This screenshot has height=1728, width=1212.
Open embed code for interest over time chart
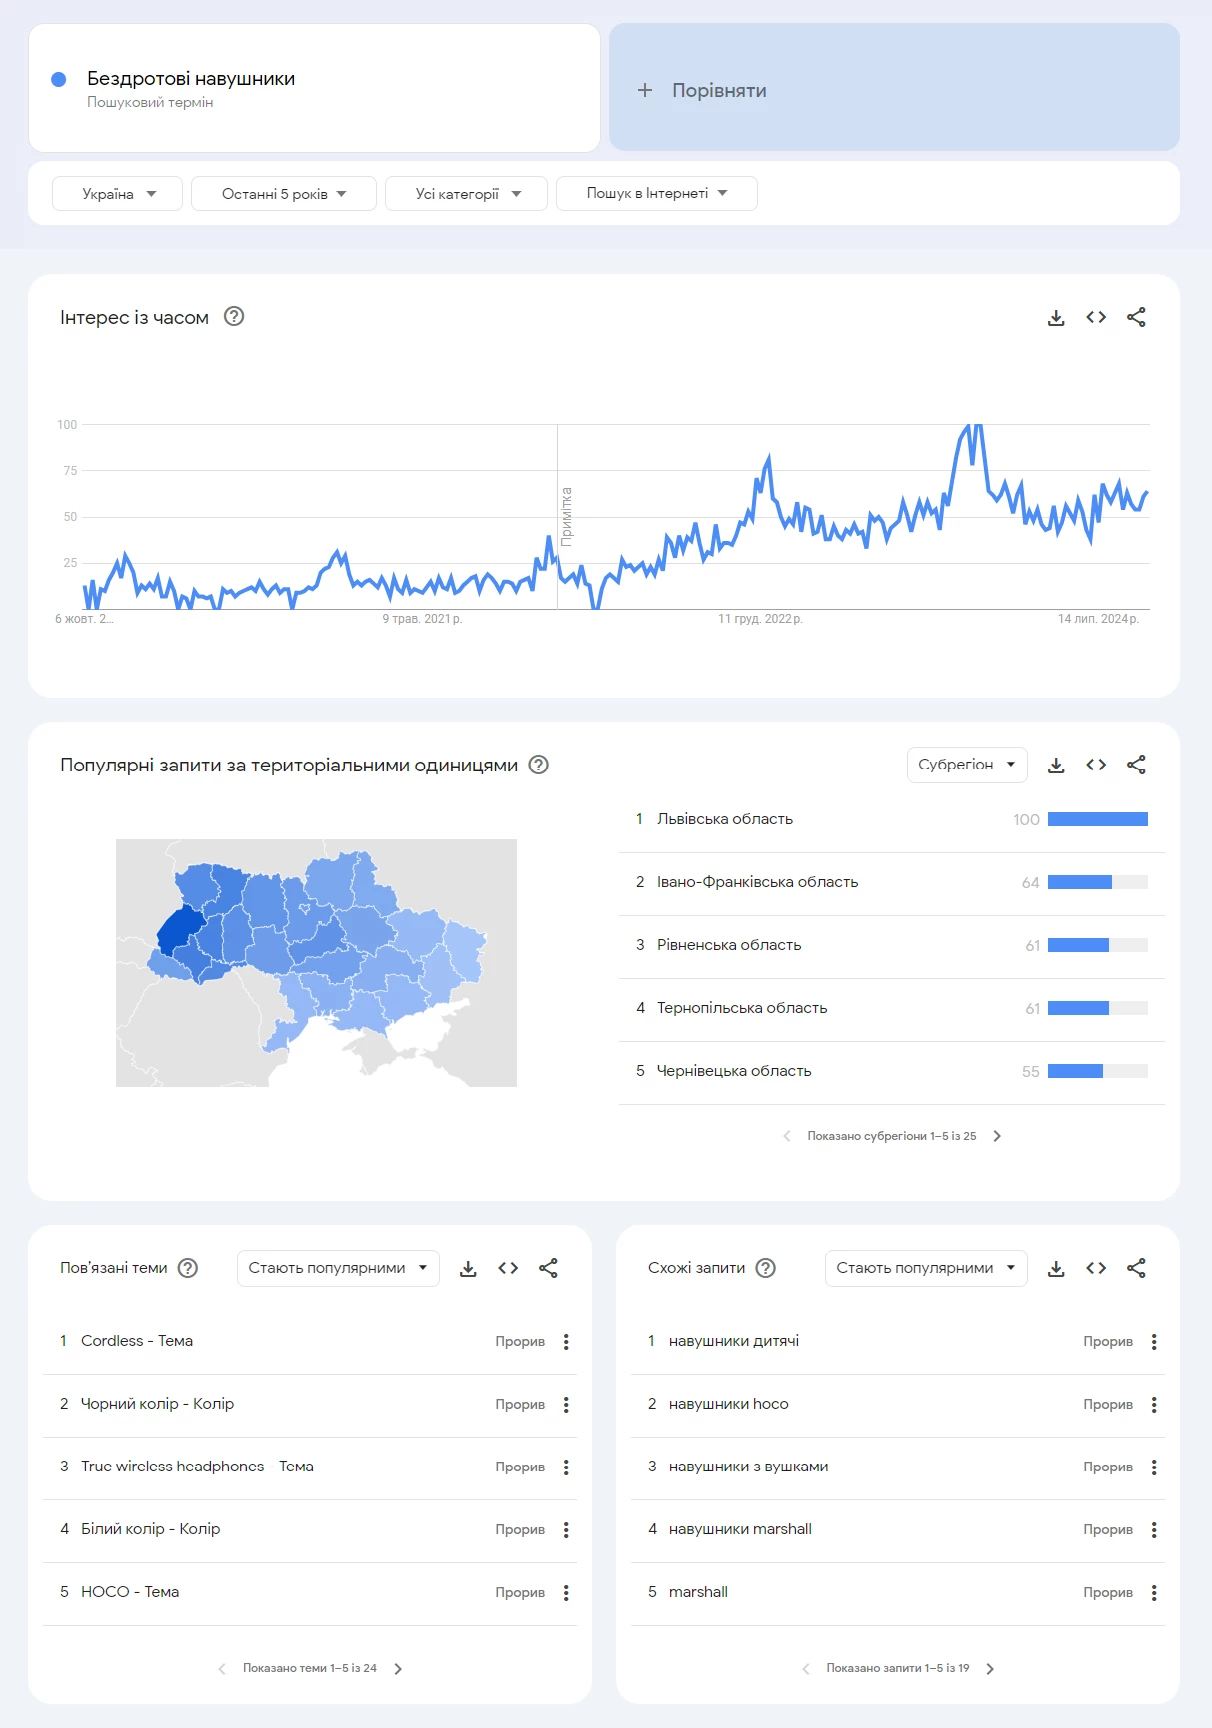(x=1096, y=317)
